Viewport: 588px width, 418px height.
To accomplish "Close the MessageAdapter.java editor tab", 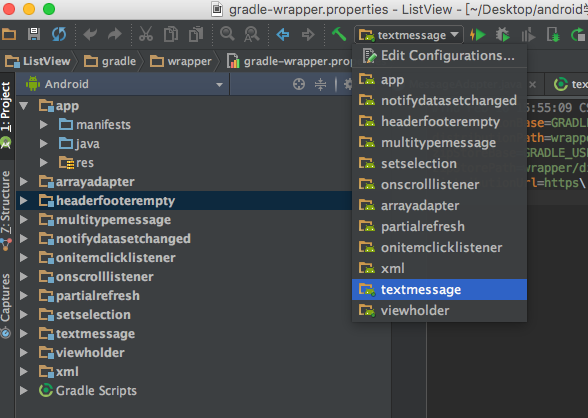I will coord(532,84).
